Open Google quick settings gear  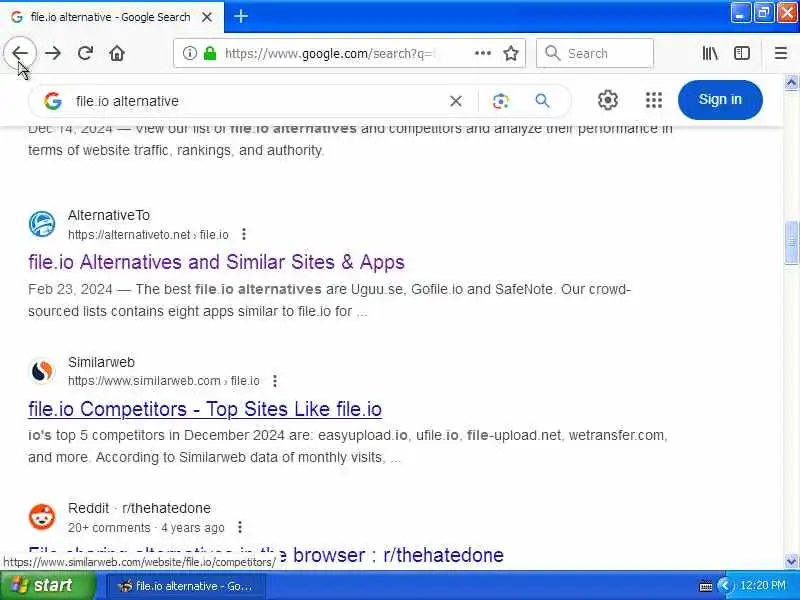(608, 100)
